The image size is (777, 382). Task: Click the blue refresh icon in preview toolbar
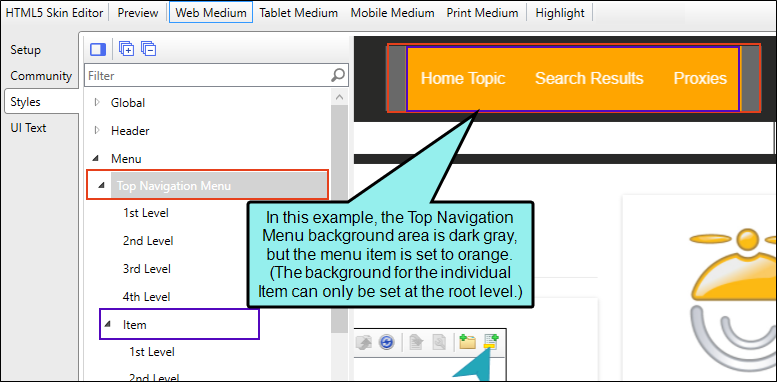coord(386,342)
